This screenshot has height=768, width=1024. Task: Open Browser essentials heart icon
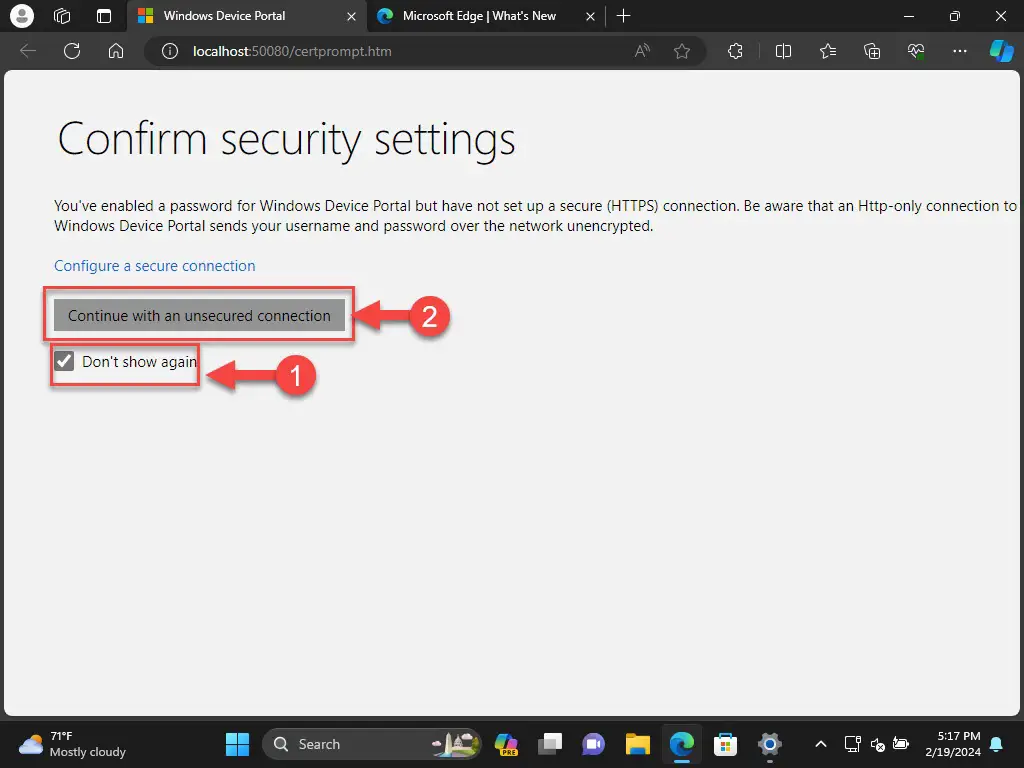[916, 51]
